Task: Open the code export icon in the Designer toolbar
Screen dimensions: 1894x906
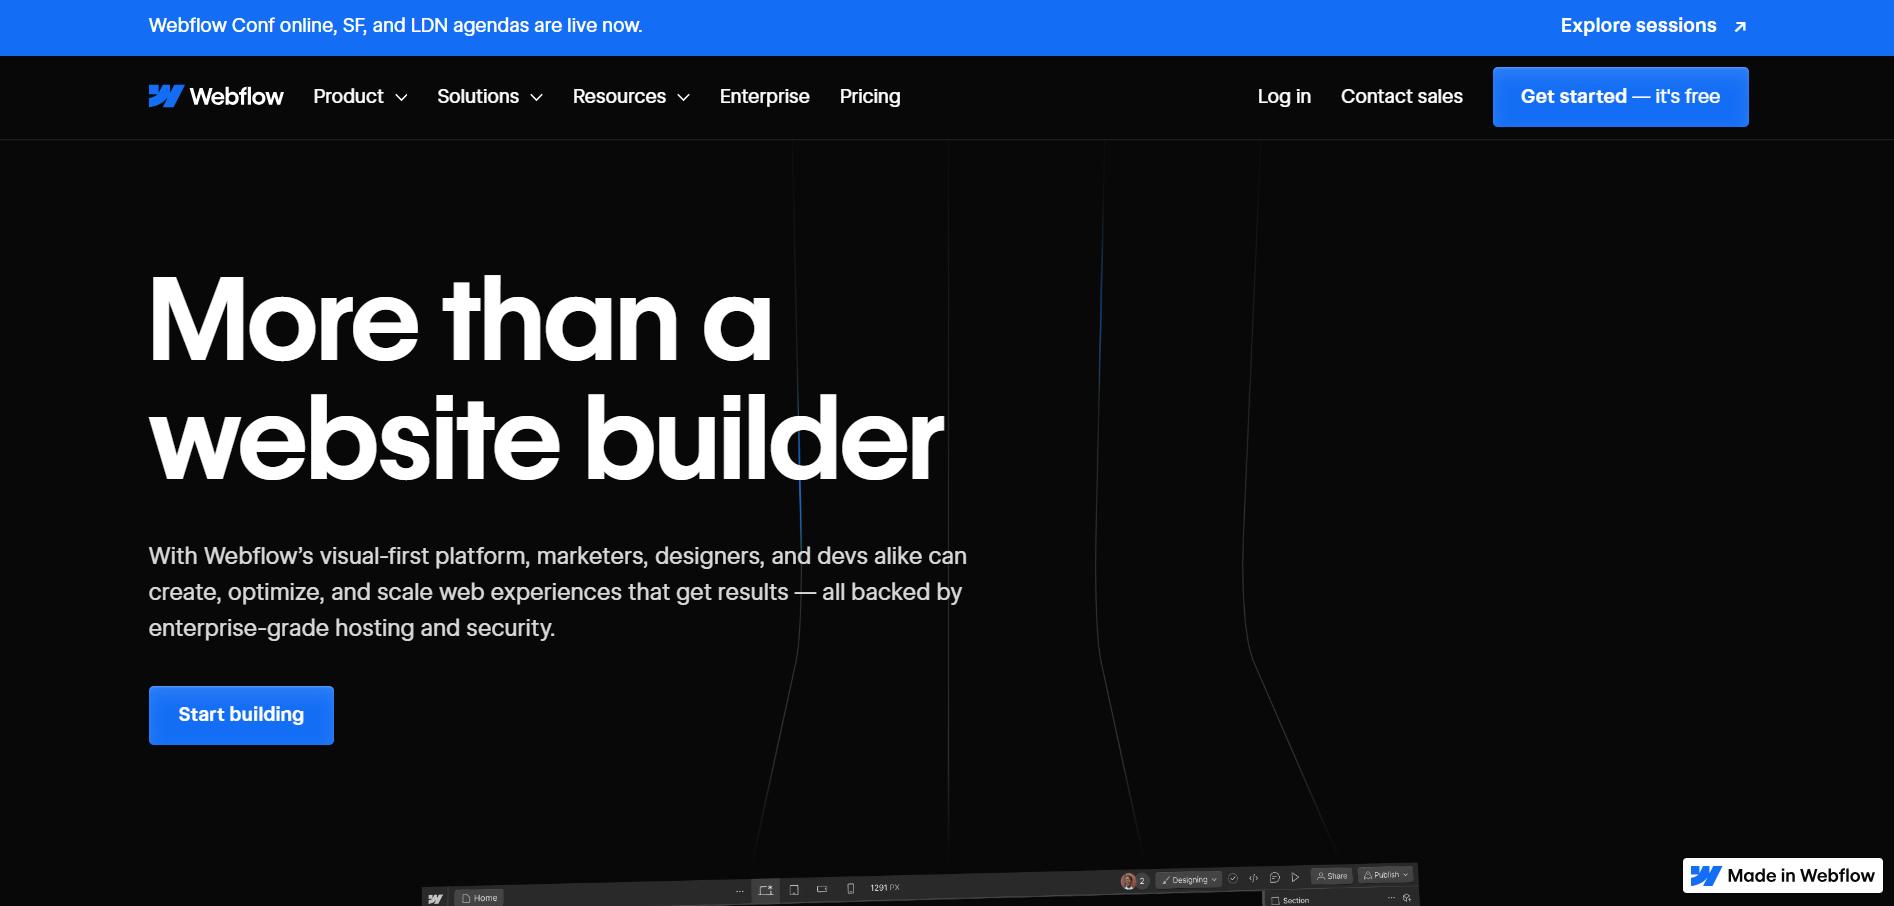Action: (x=1254, y=878)
